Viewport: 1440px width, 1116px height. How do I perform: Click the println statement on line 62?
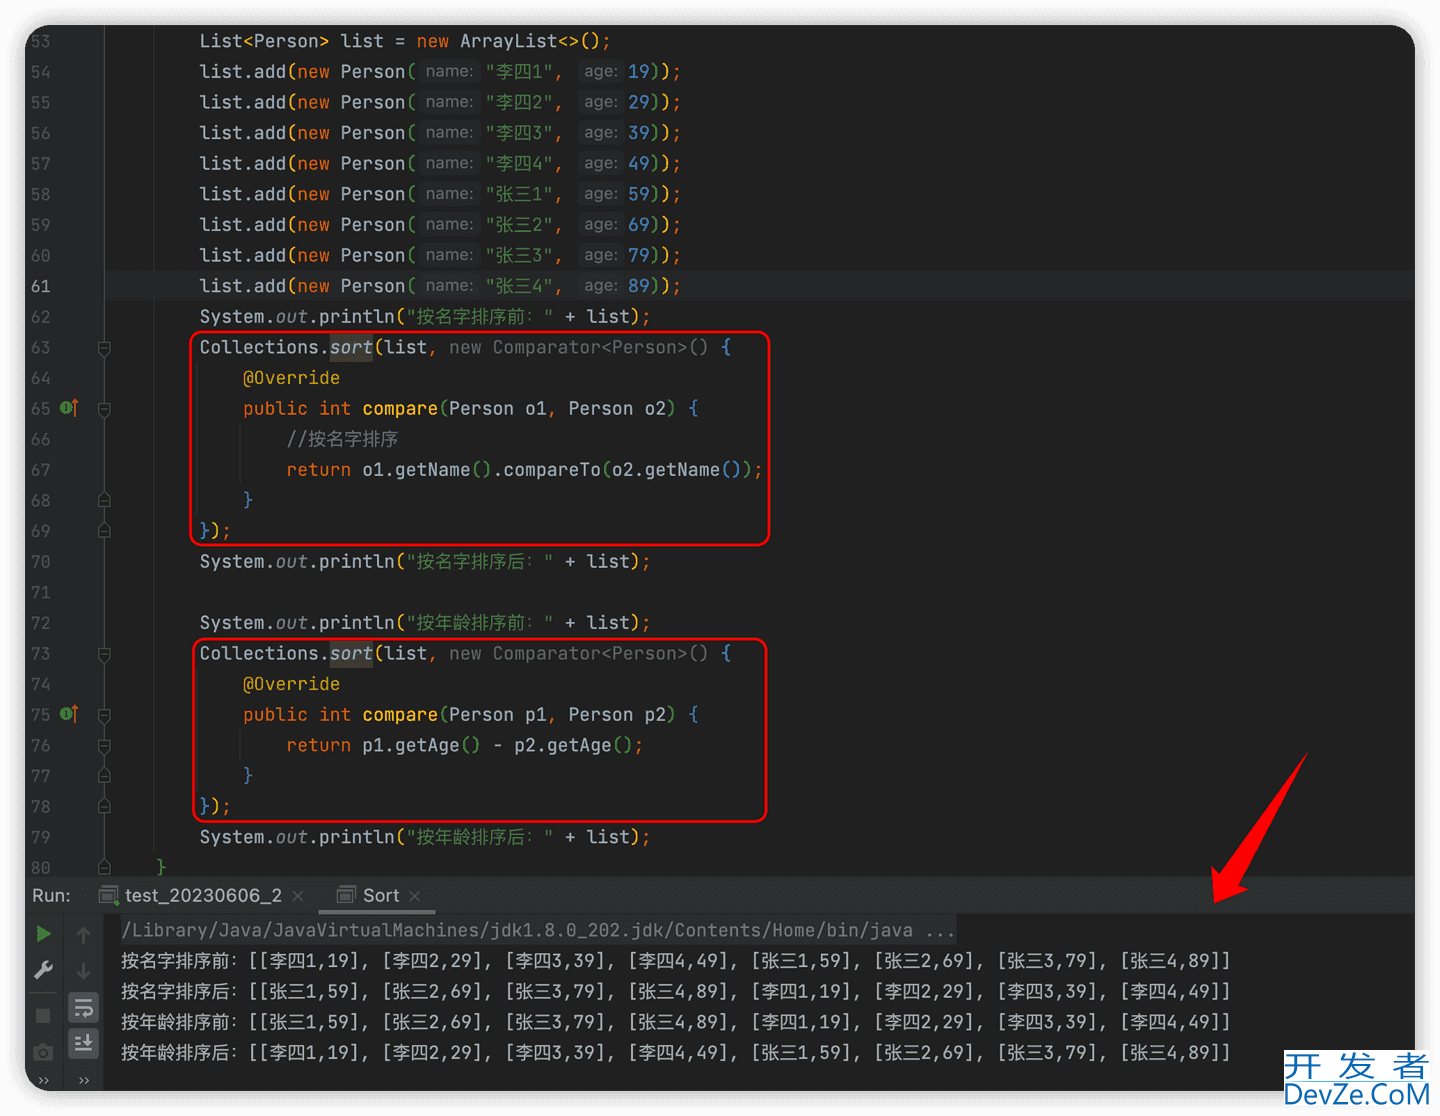coord(425,317)
